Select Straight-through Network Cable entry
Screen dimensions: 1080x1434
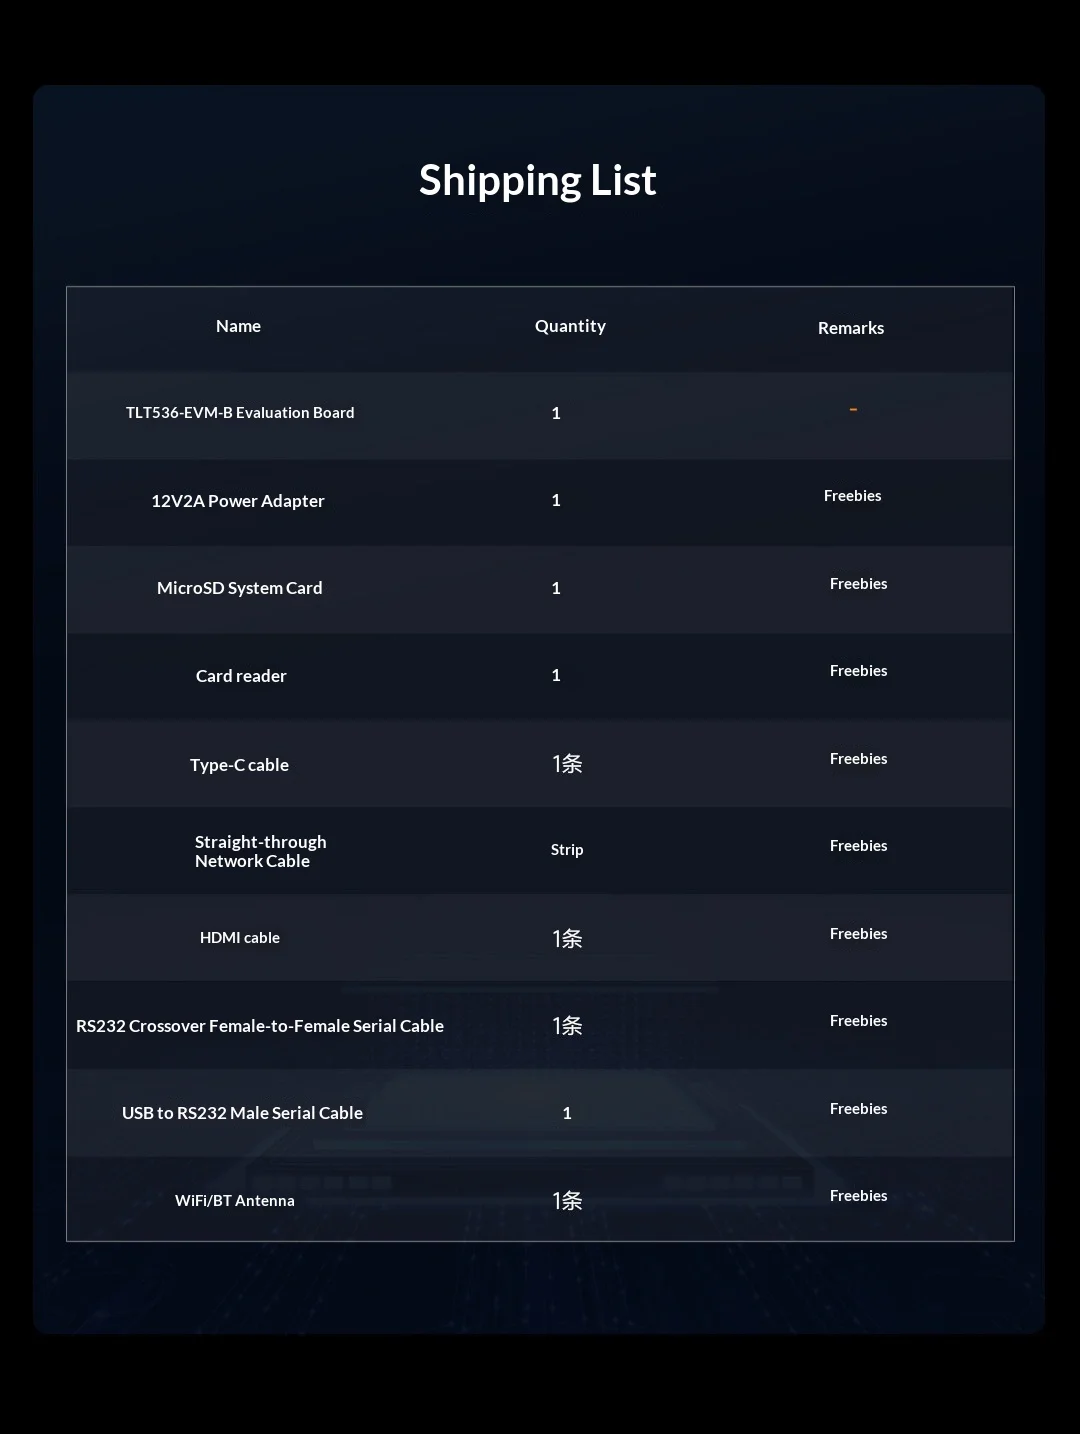[261, 851]
